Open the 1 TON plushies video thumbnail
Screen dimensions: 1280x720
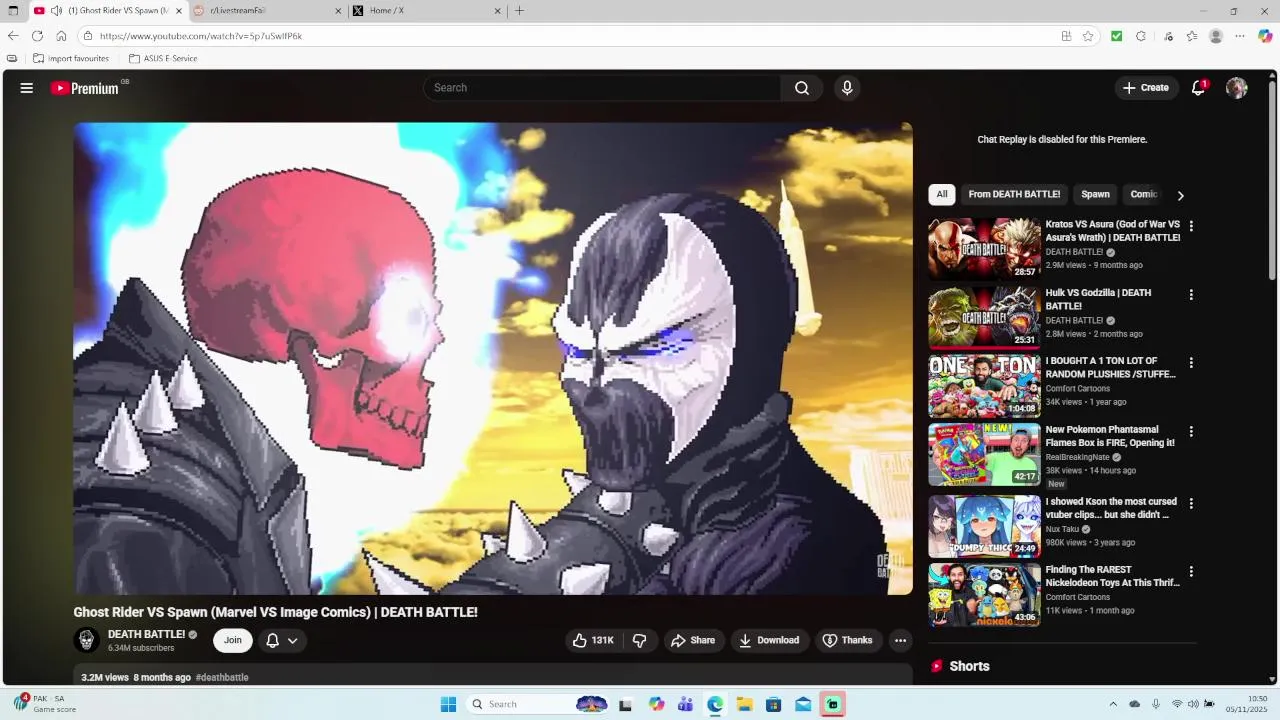[x=984, y=386]
